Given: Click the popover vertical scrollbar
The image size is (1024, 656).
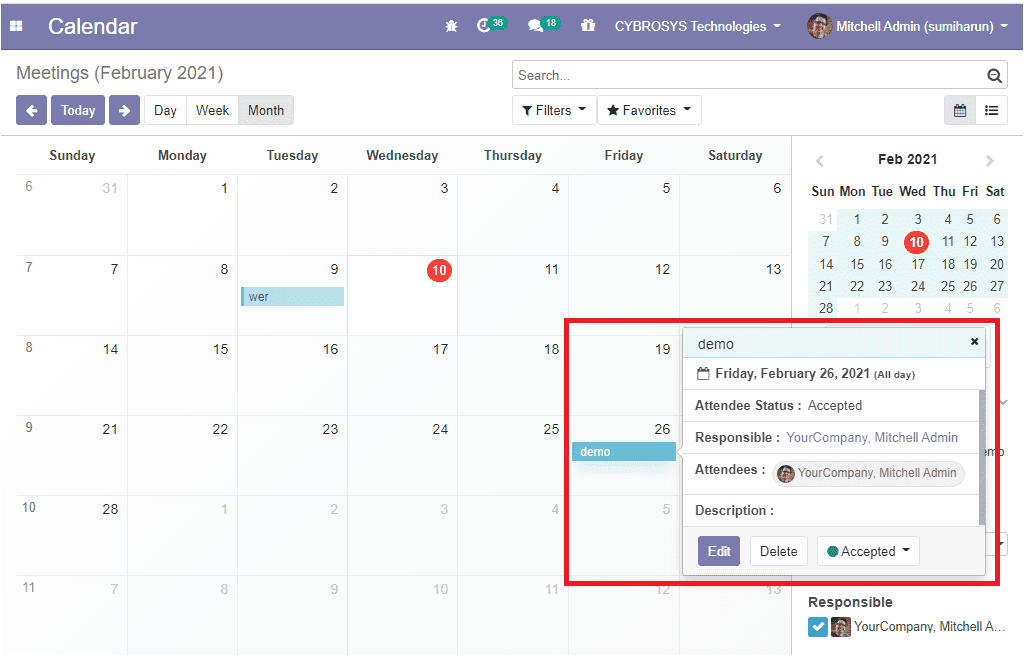Looking at the screenshot, I should click(x=982, y=457).
